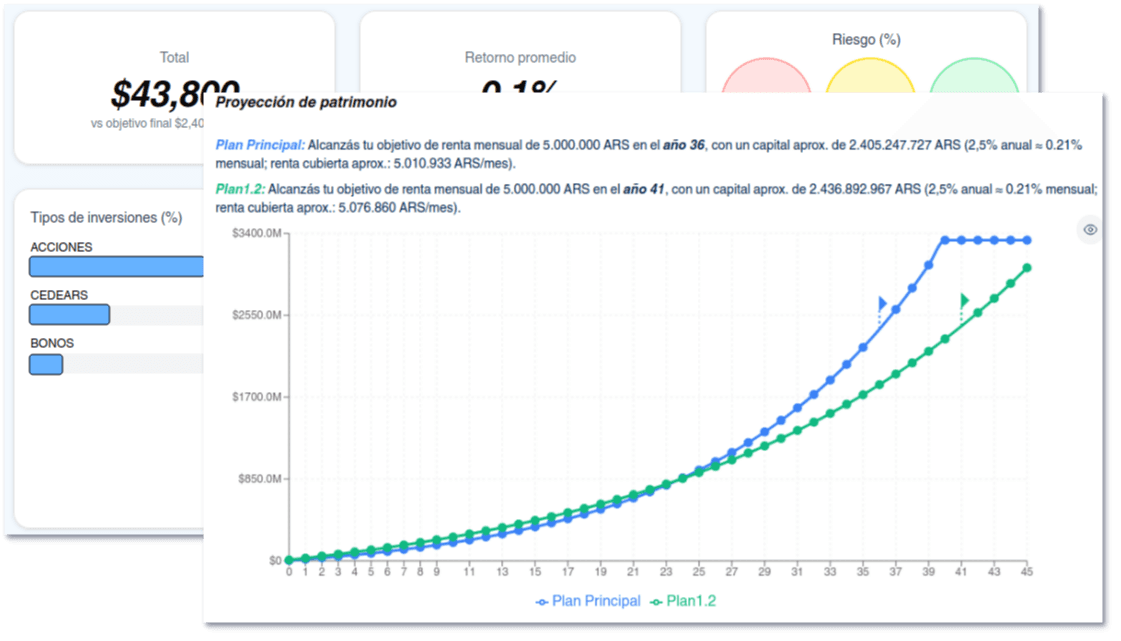Click the green flag marker on the chart
This screenshot has height=641, width=1121.
tap(964, 300)
